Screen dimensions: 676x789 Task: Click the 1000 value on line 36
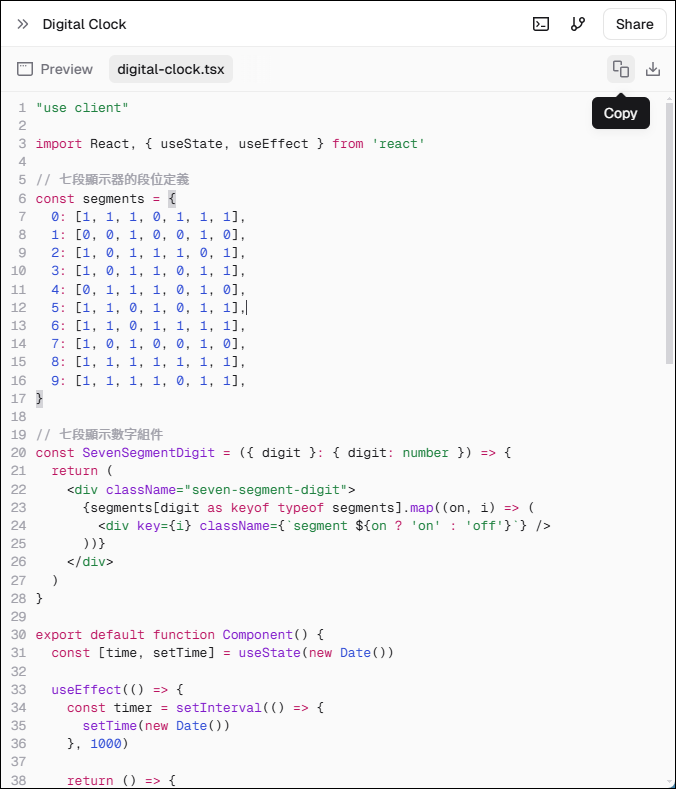point(106,744)
